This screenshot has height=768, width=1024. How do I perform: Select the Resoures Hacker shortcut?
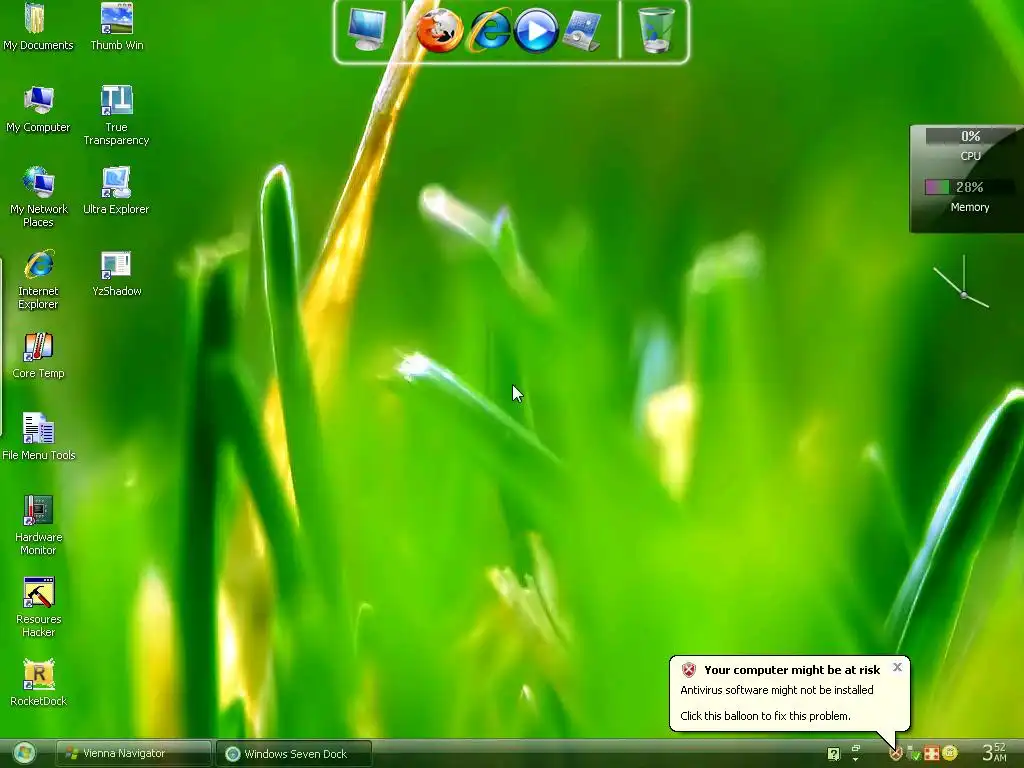38,607
